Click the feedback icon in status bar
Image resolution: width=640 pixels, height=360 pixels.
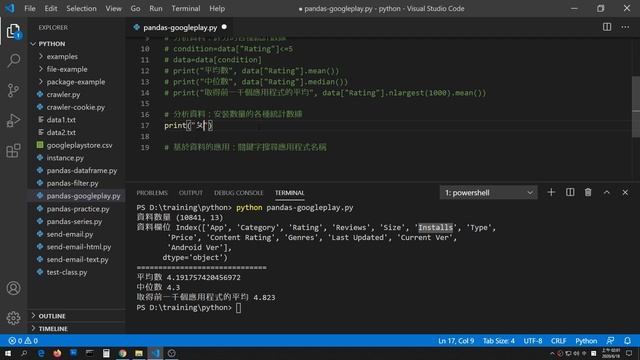coord(610,340)
